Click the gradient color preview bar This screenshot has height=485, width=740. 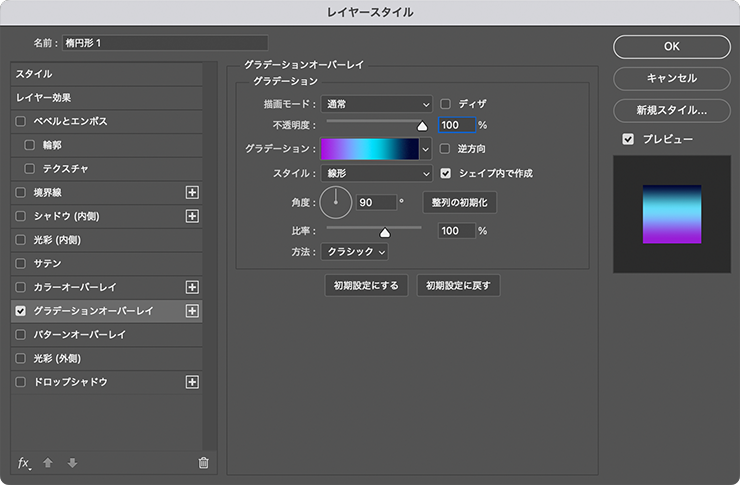click(369, 149)
